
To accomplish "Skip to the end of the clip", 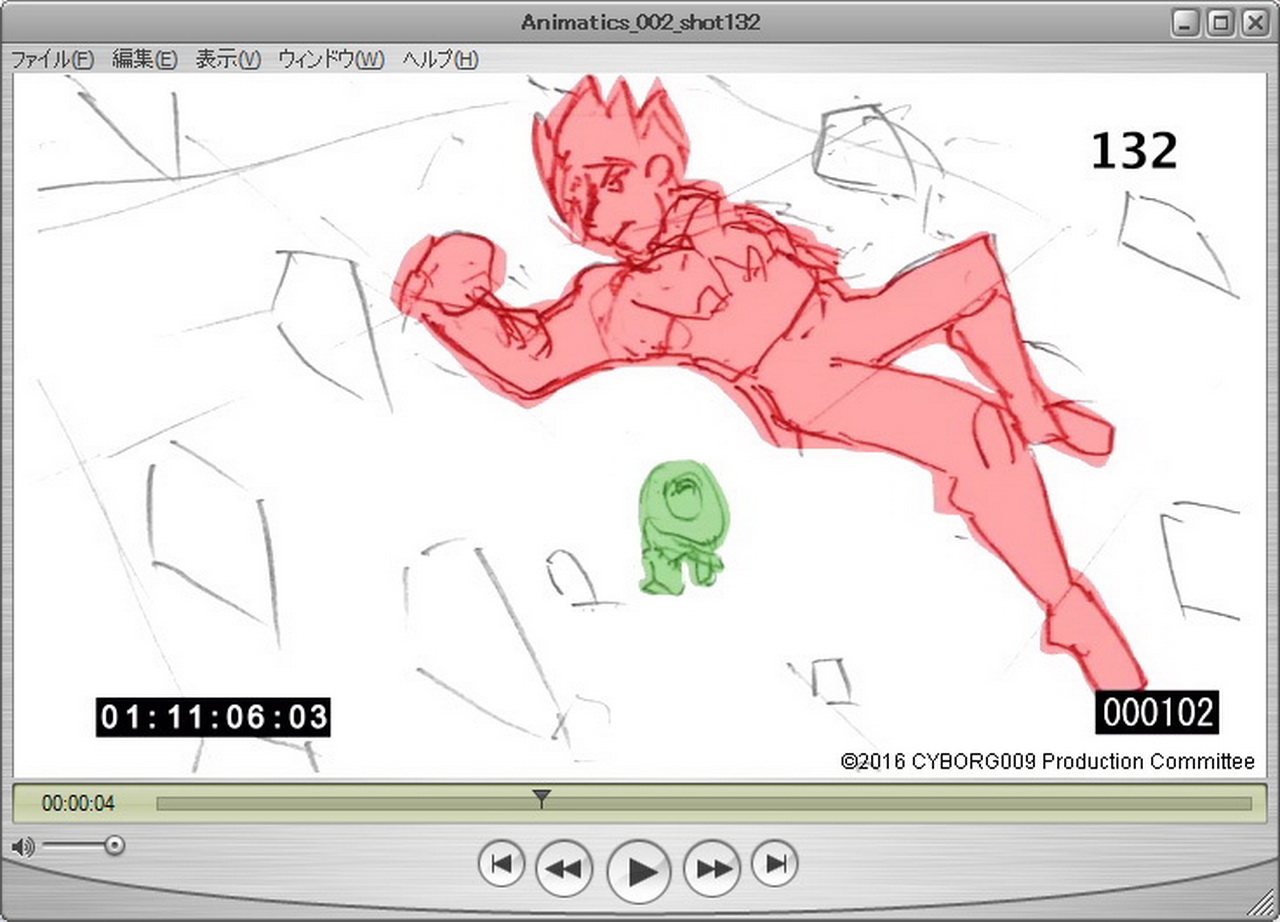I will point(775,864).
